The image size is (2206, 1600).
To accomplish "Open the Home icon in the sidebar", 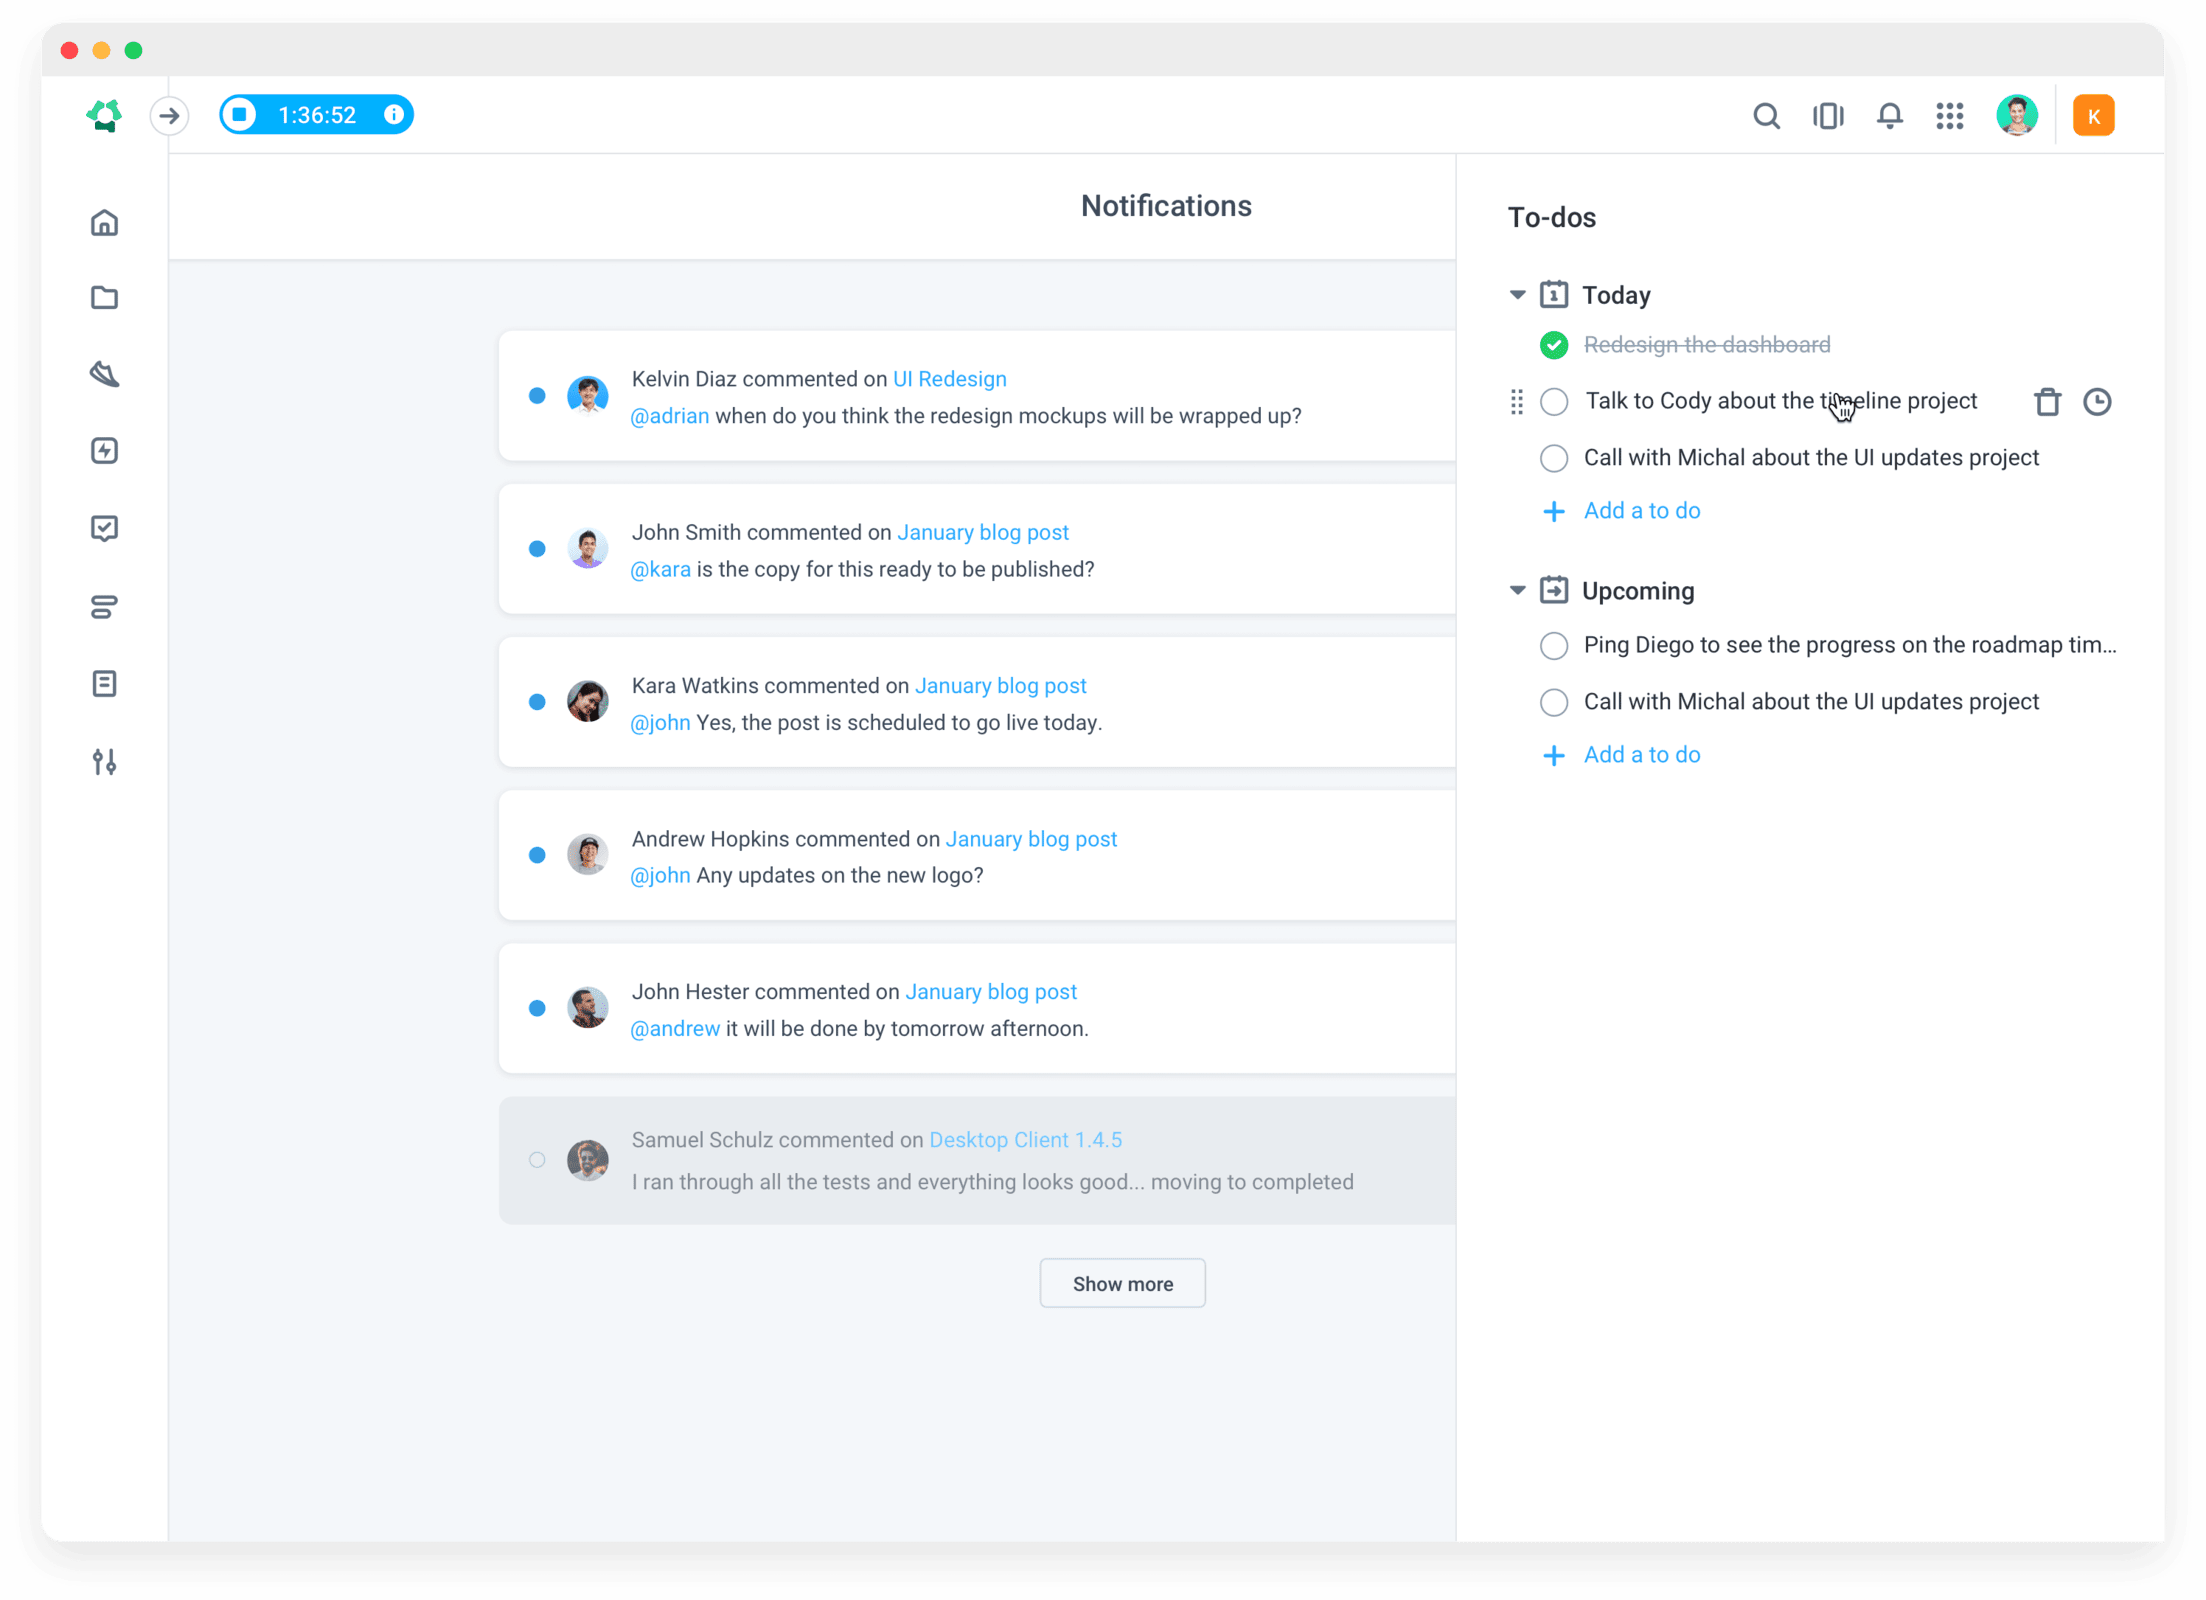I will point(104,222).
